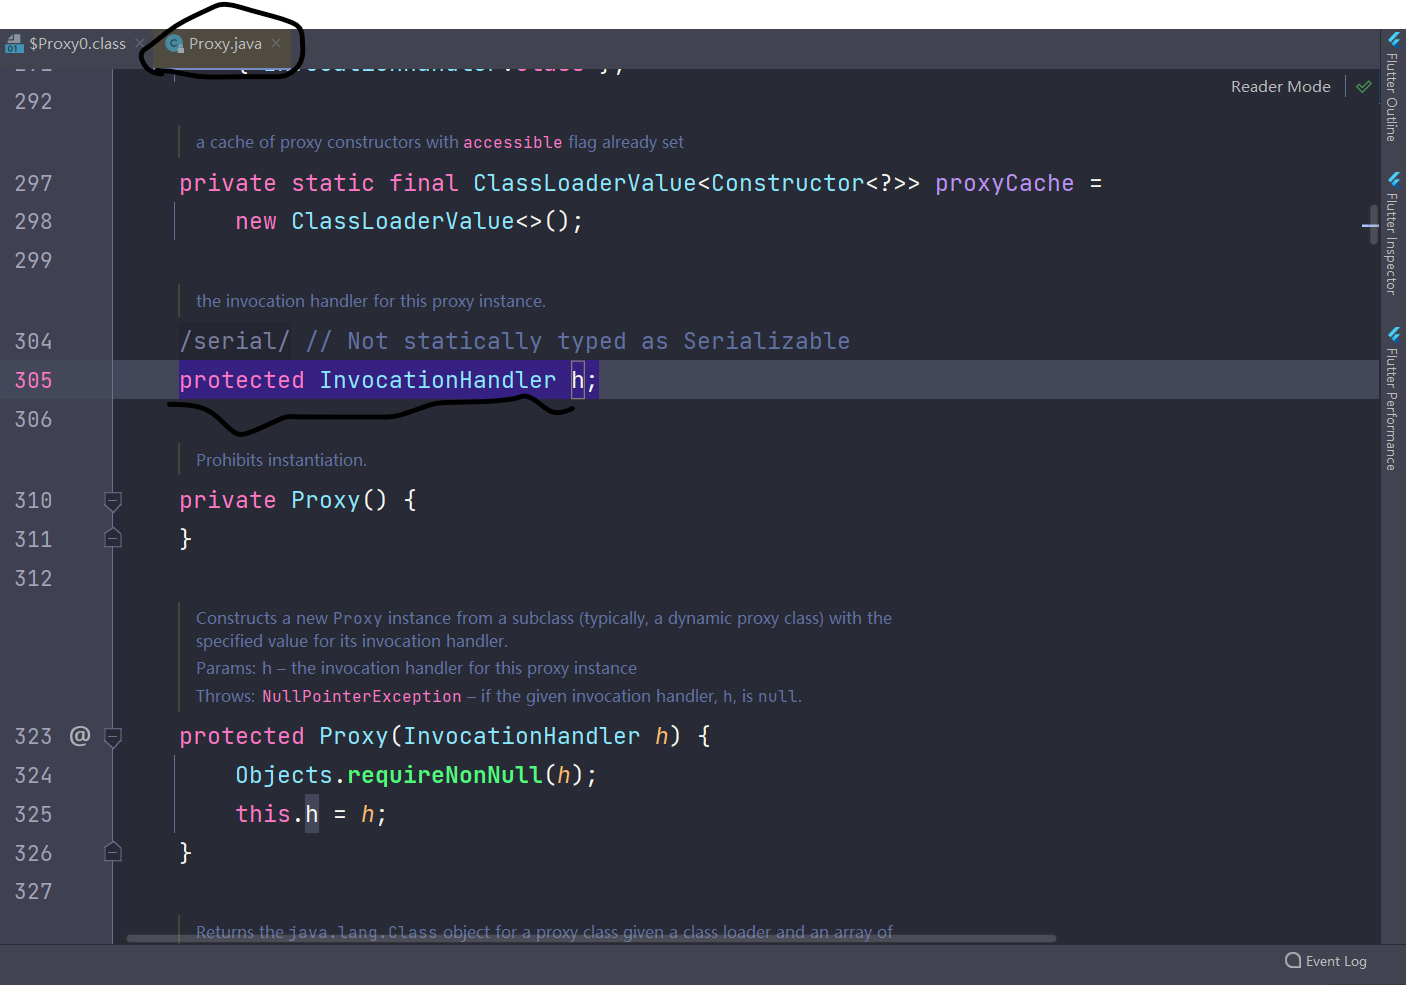Click ClassLoaderValue on line 298
Viewport: 1406px width, 985px height.
tap(402, 221)
